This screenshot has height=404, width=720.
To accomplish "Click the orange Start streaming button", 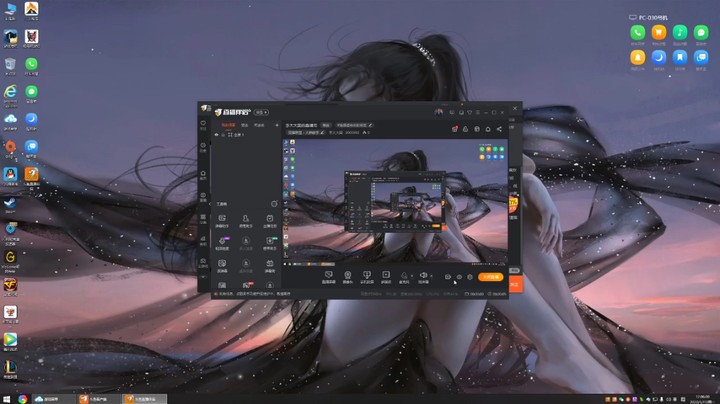I will click(491, 277).
